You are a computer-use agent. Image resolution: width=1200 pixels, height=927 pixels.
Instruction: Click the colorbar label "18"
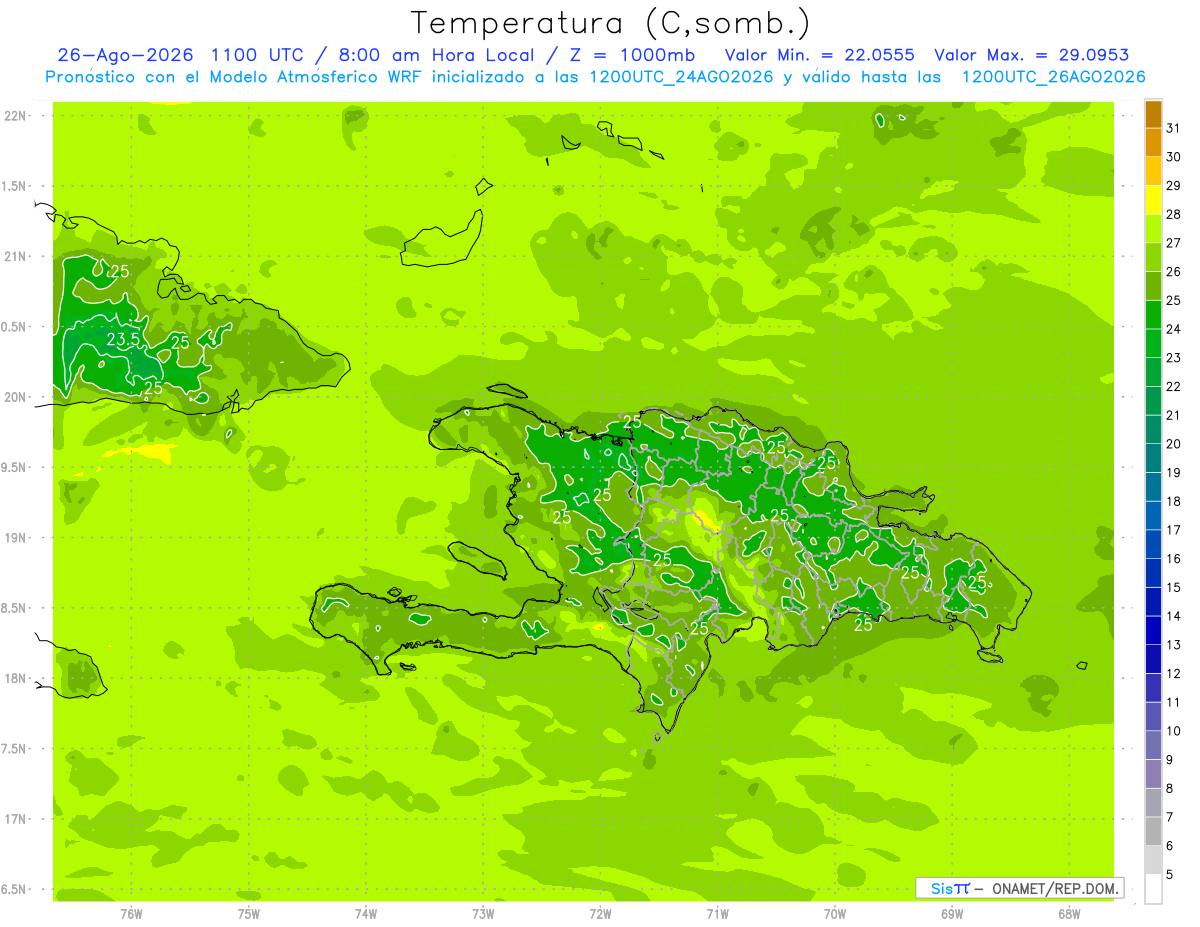pos(1174,501)
